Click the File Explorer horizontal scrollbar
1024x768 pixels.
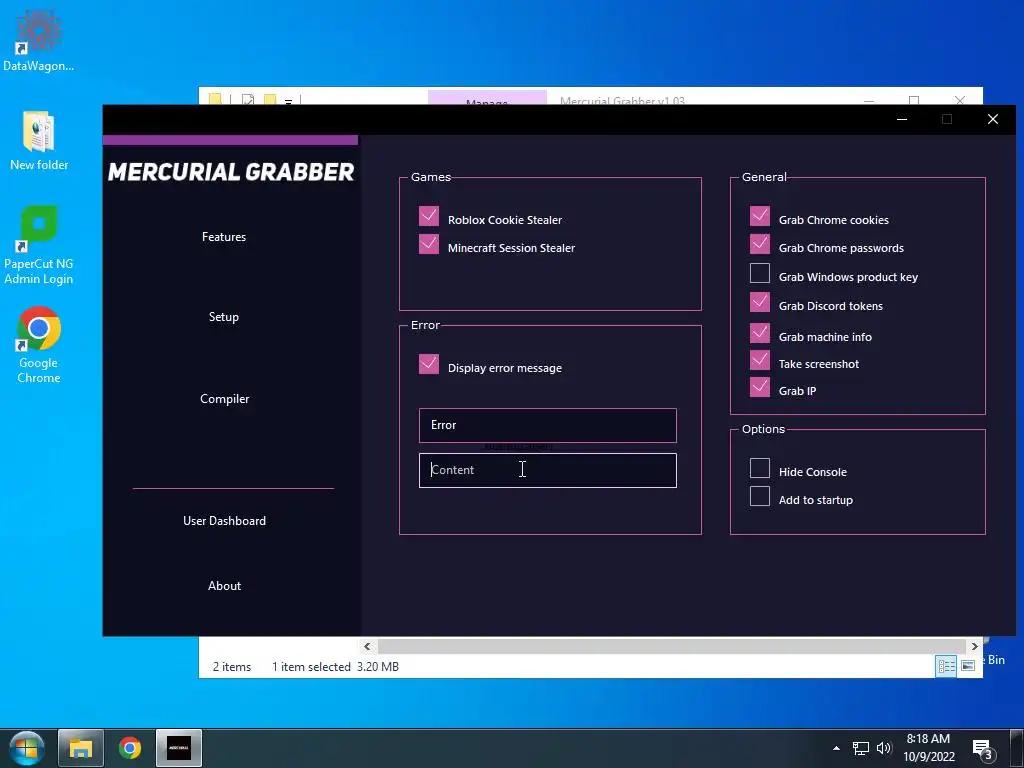pyautogui.click(x=671, y=647)
